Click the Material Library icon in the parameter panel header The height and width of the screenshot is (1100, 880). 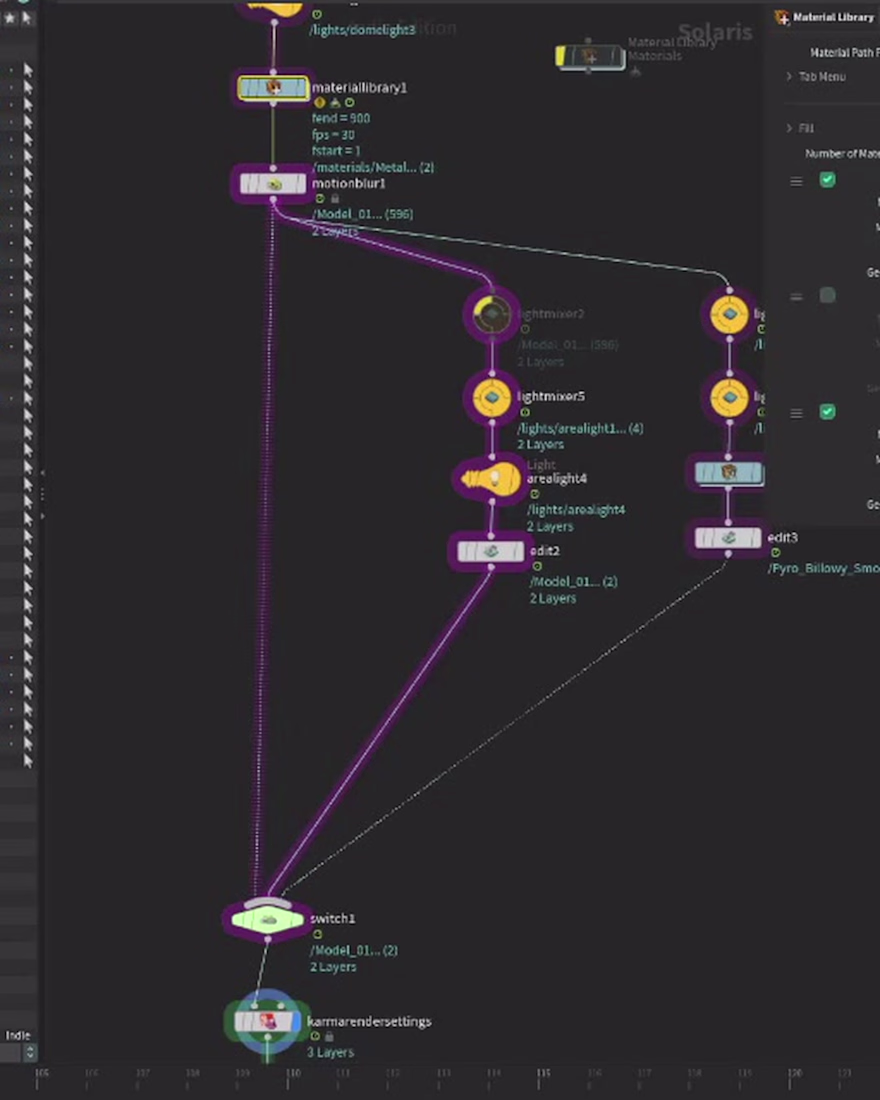pos(782,17)
